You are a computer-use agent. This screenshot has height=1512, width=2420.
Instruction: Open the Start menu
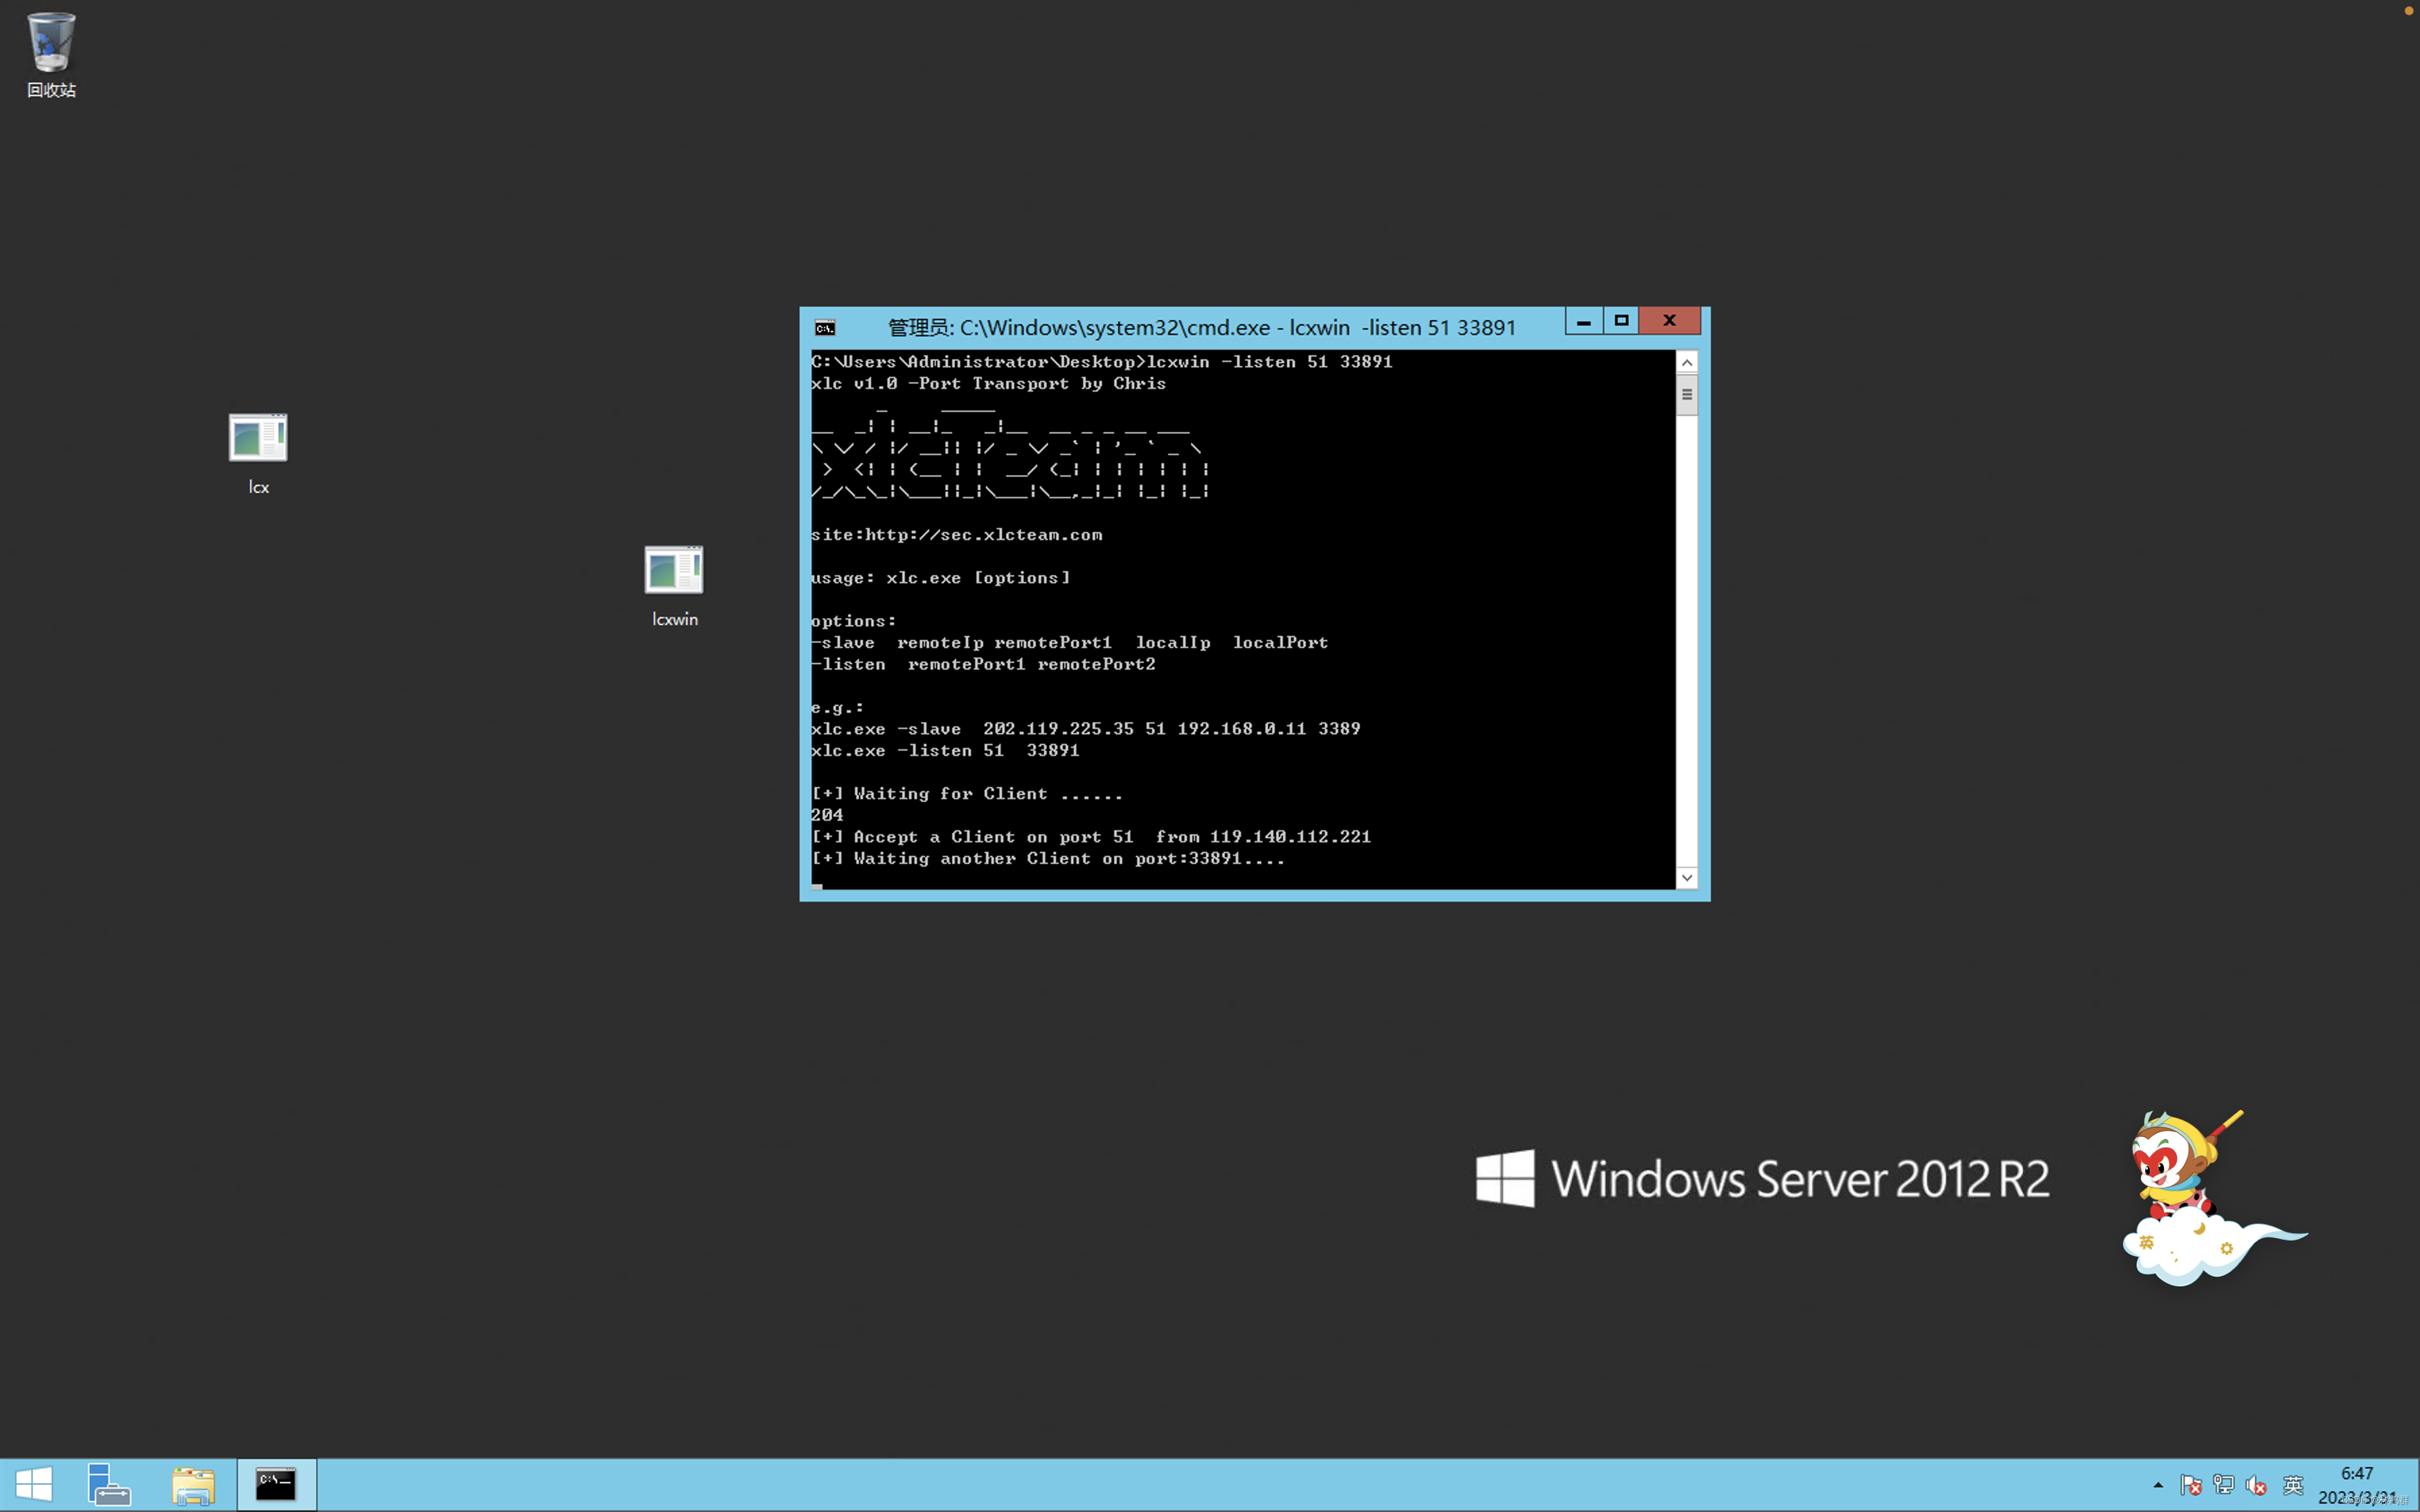[33, 1485]
